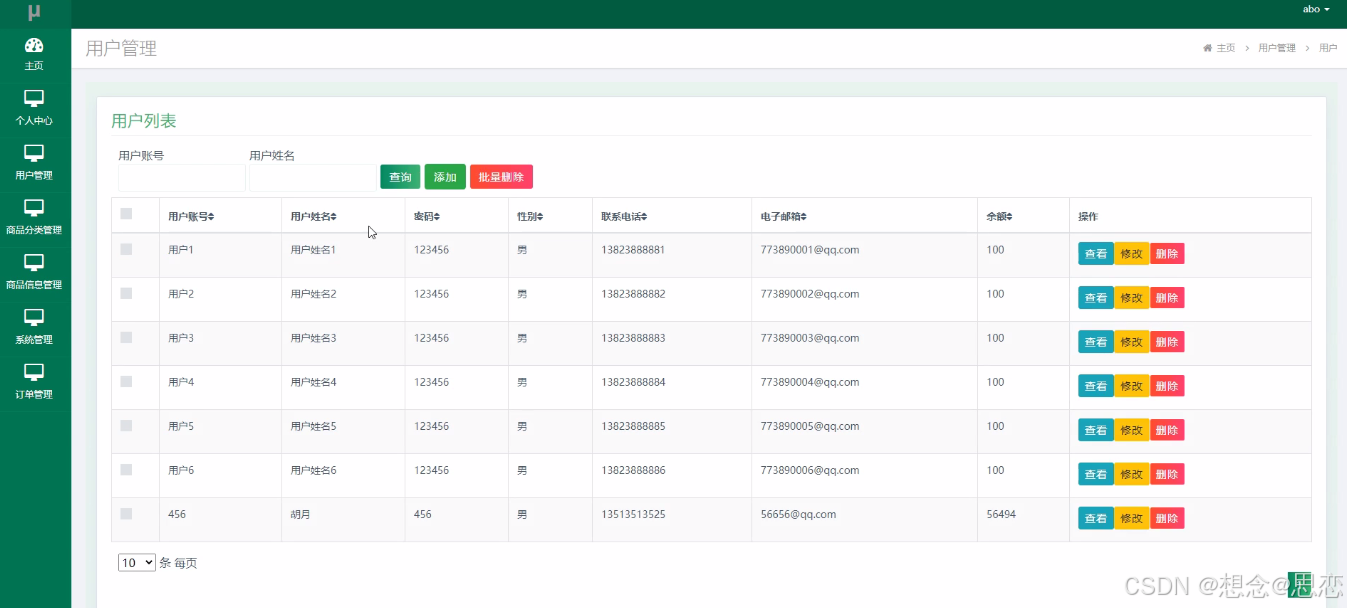
Task: Sort table by 联系电话 column
Action: coord(624,216)
